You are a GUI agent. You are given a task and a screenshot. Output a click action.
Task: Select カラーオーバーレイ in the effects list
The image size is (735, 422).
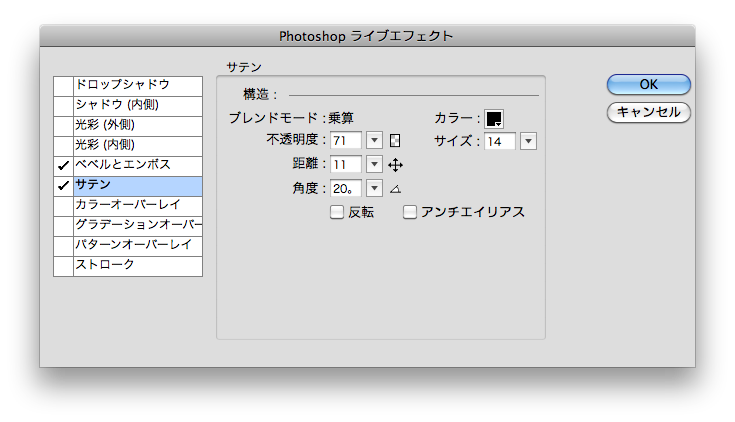138,205
